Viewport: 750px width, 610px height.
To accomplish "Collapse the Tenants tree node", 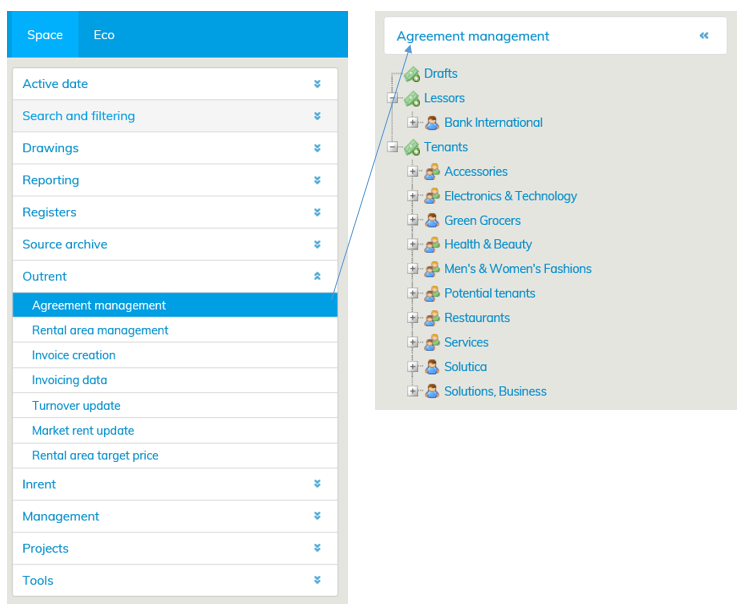I will 393,147.
